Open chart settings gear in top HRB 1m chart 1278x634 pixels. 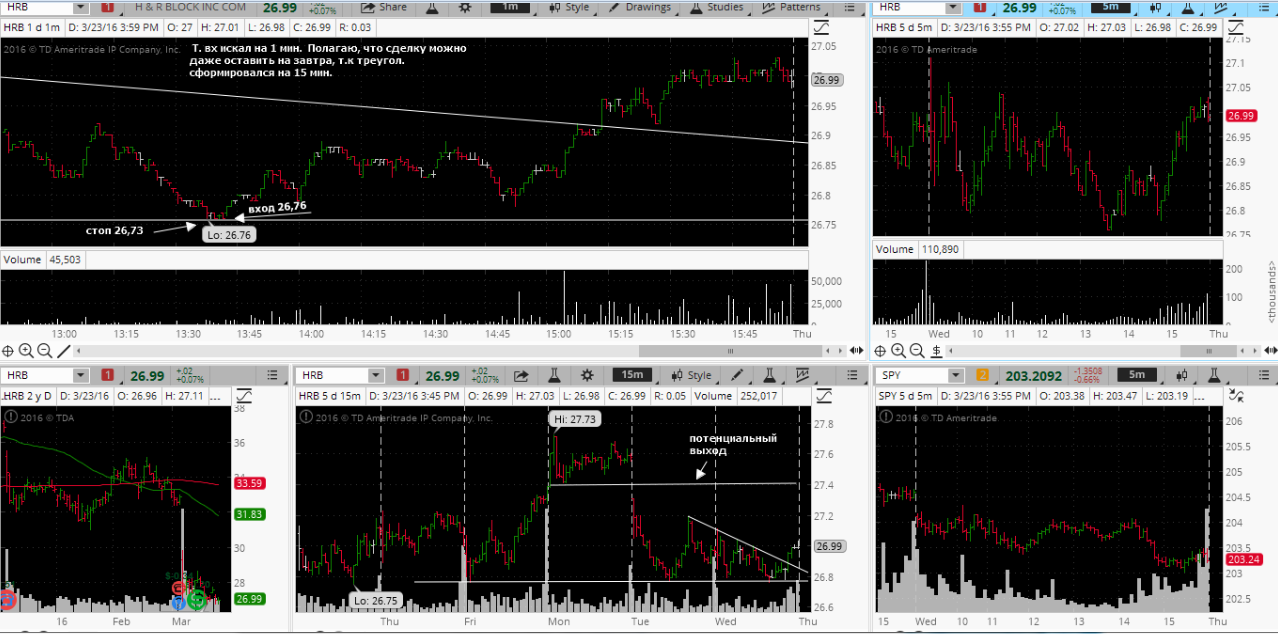click(464, 7)
